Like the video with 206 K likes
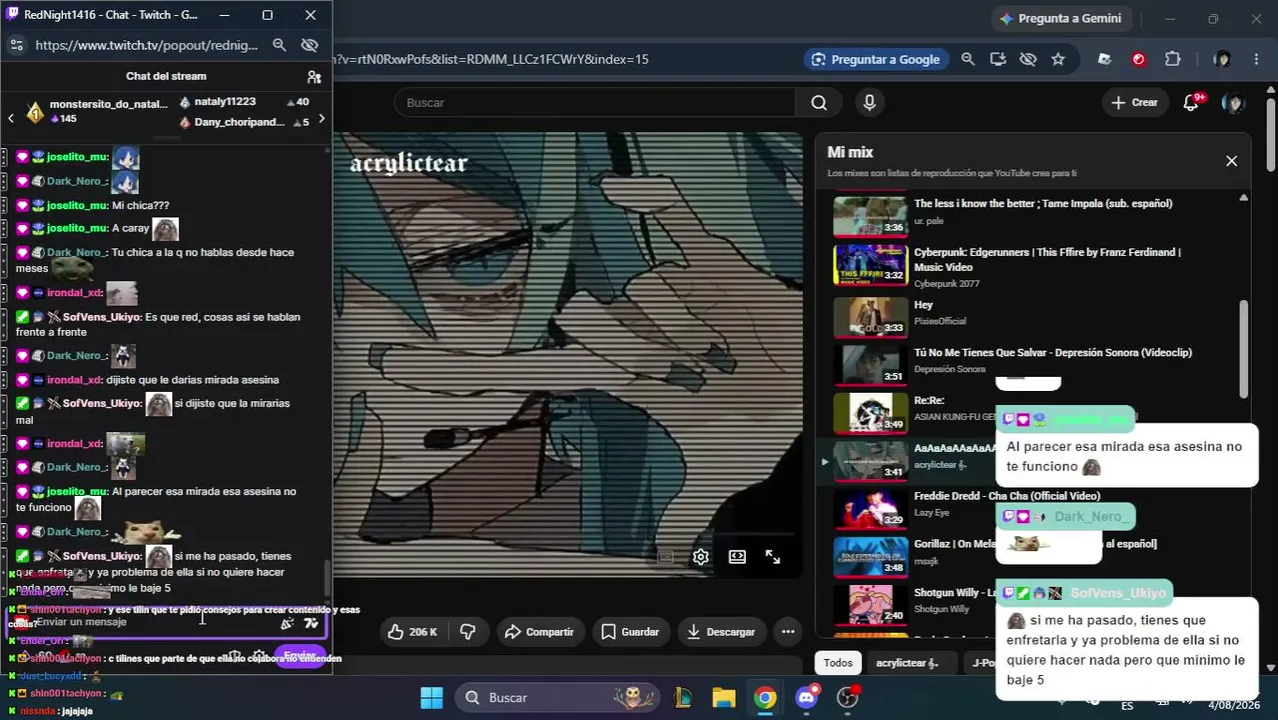This screenshot has height=720, width=1278. pyautogui.click(x=413, y=632)
